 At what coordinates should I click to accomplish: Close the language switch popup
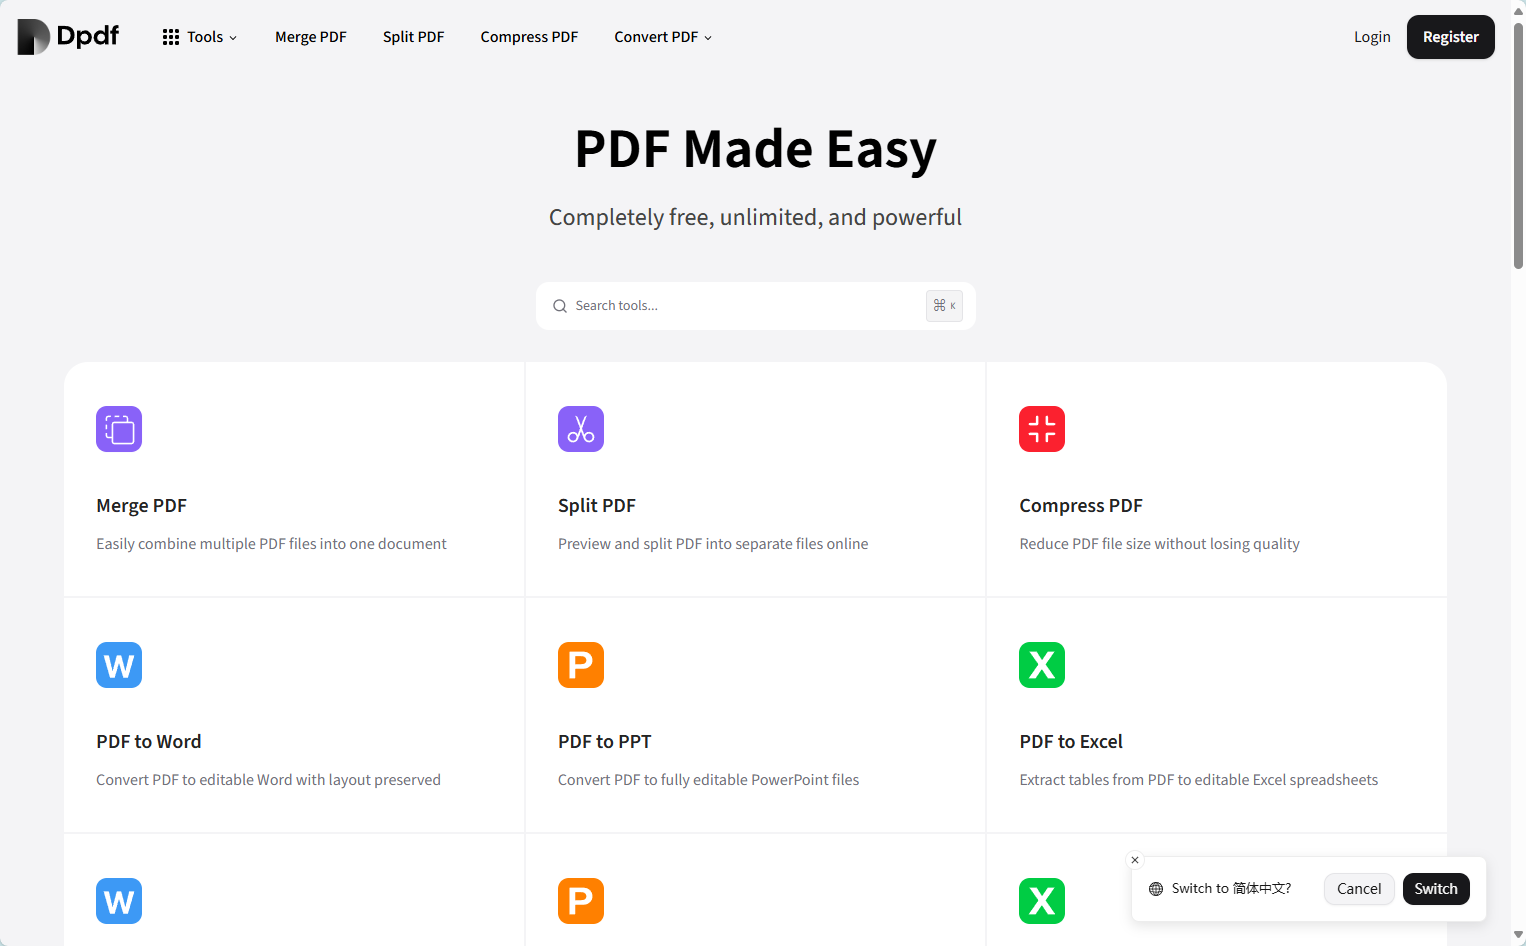(1135, 860)
